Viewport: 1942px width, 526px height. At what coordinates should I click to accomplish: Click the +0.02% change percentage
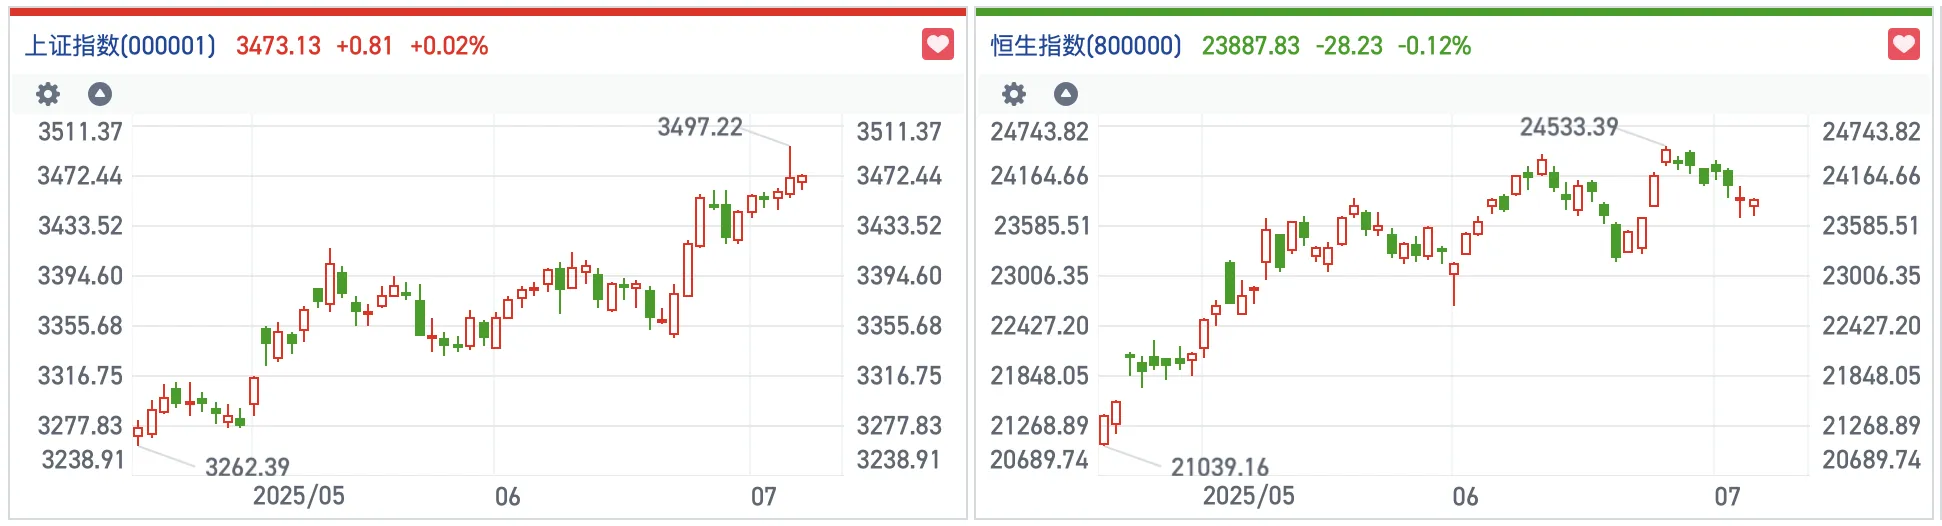pos(449,46)
